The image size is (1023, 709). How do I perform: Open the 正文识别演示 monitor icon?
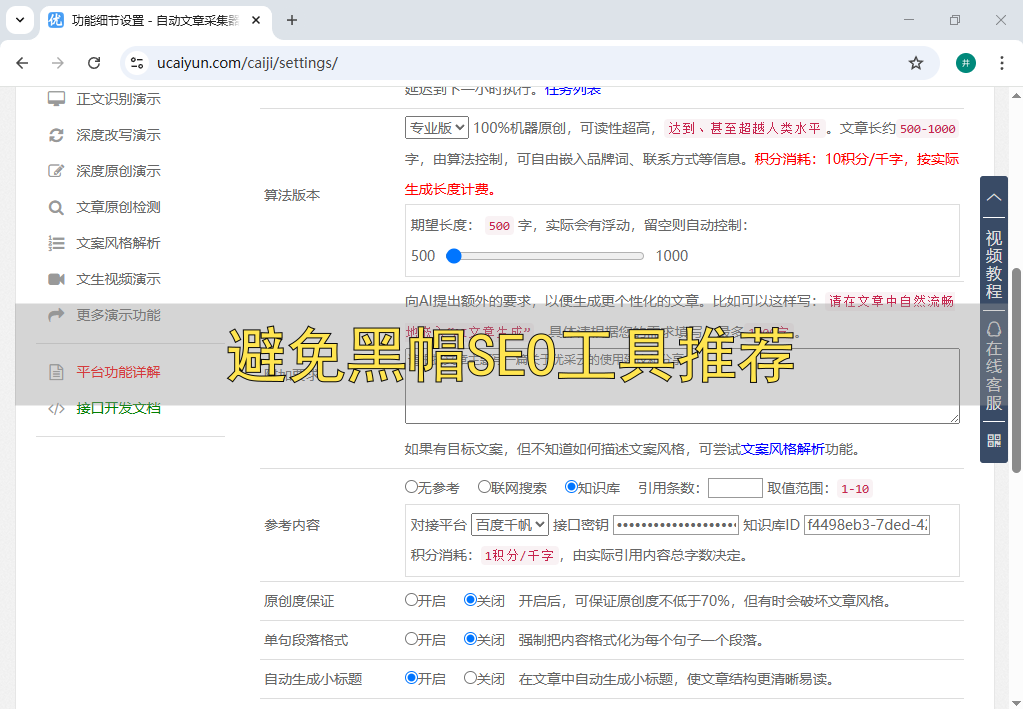pos(56,99)
